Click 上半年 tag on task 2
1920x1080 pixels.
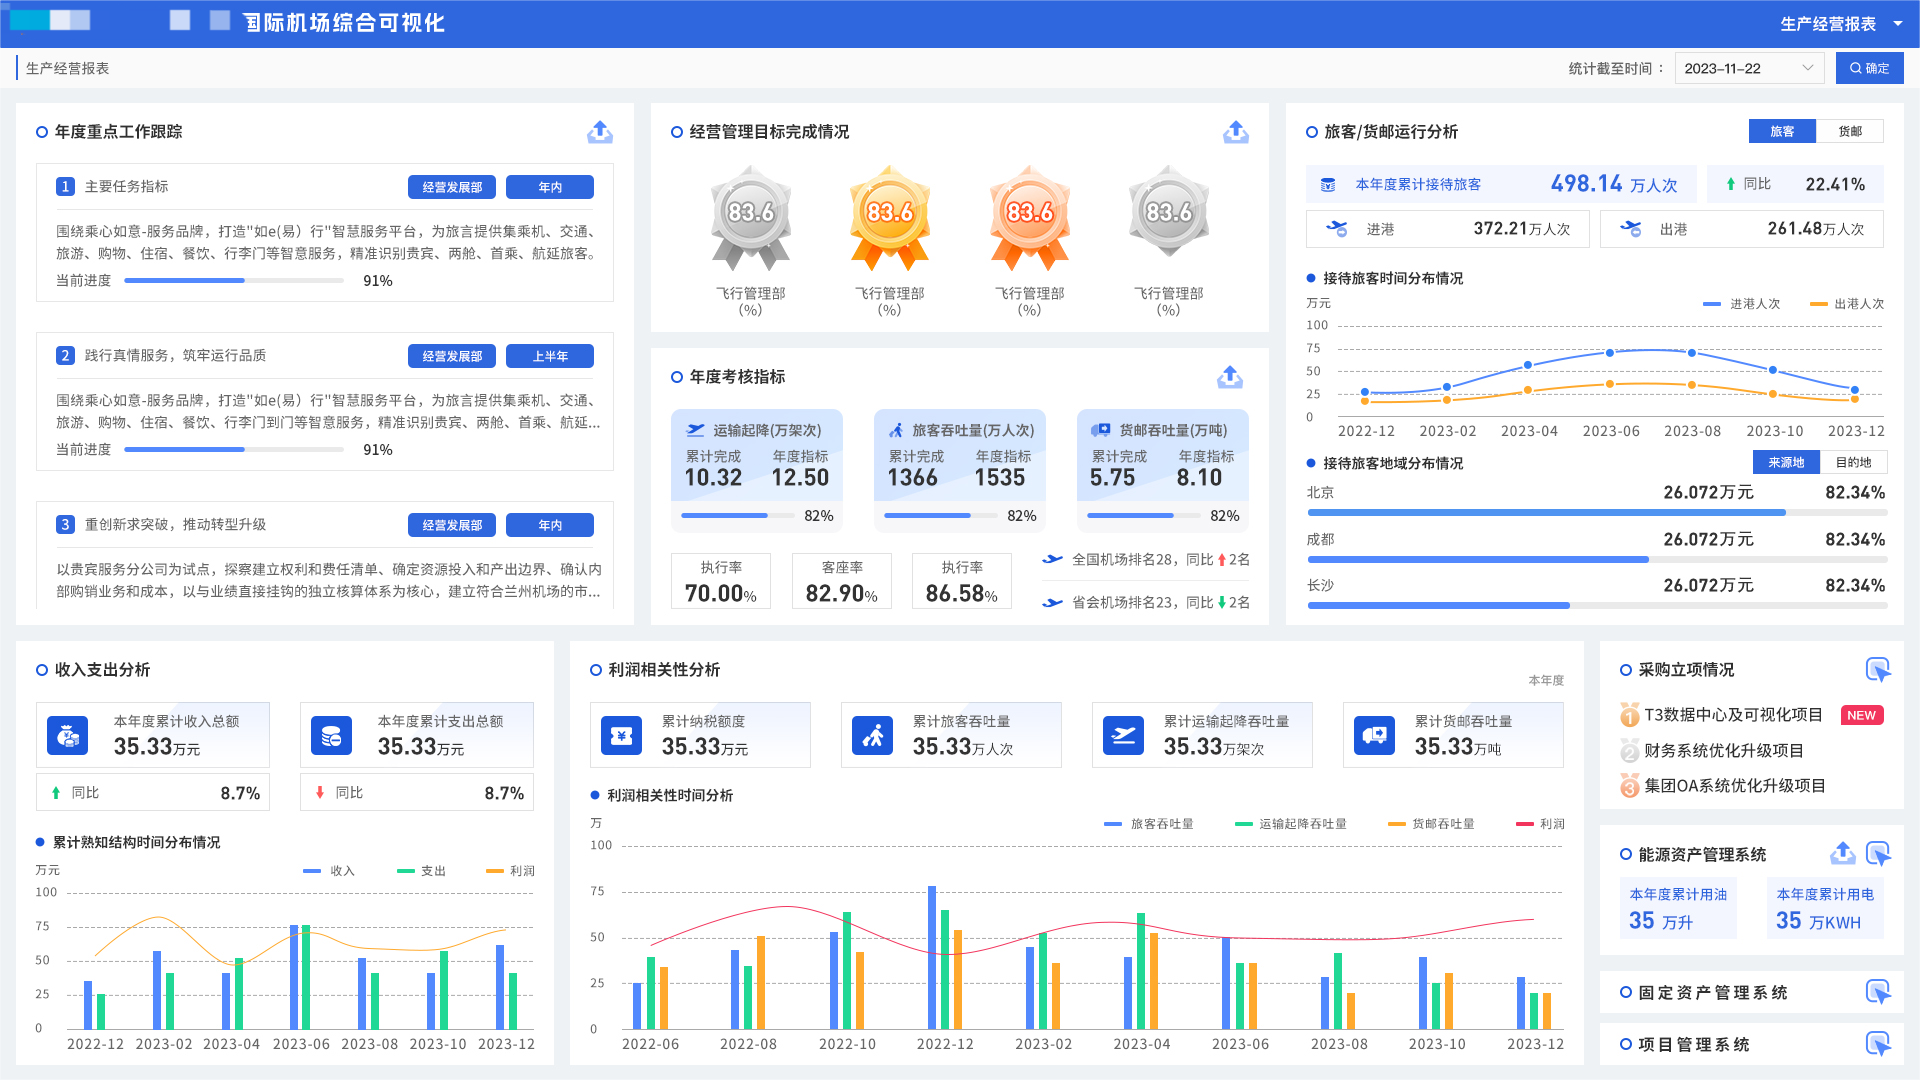click(549, 356)
